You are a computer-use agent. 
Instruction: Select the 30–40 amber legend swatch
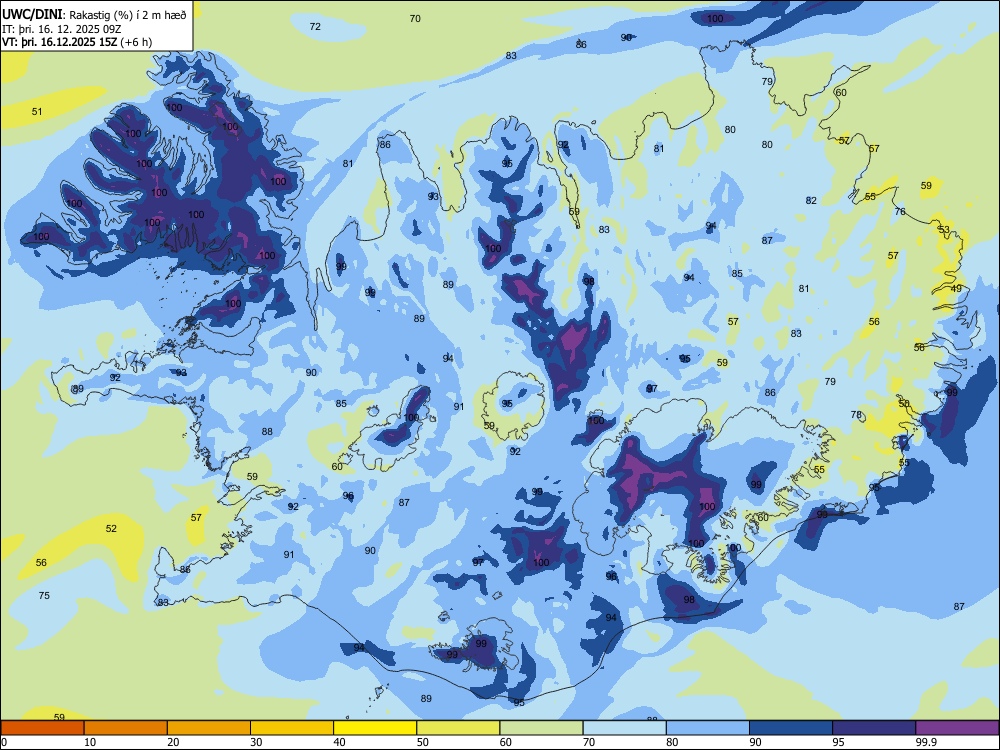coord(292,728)
